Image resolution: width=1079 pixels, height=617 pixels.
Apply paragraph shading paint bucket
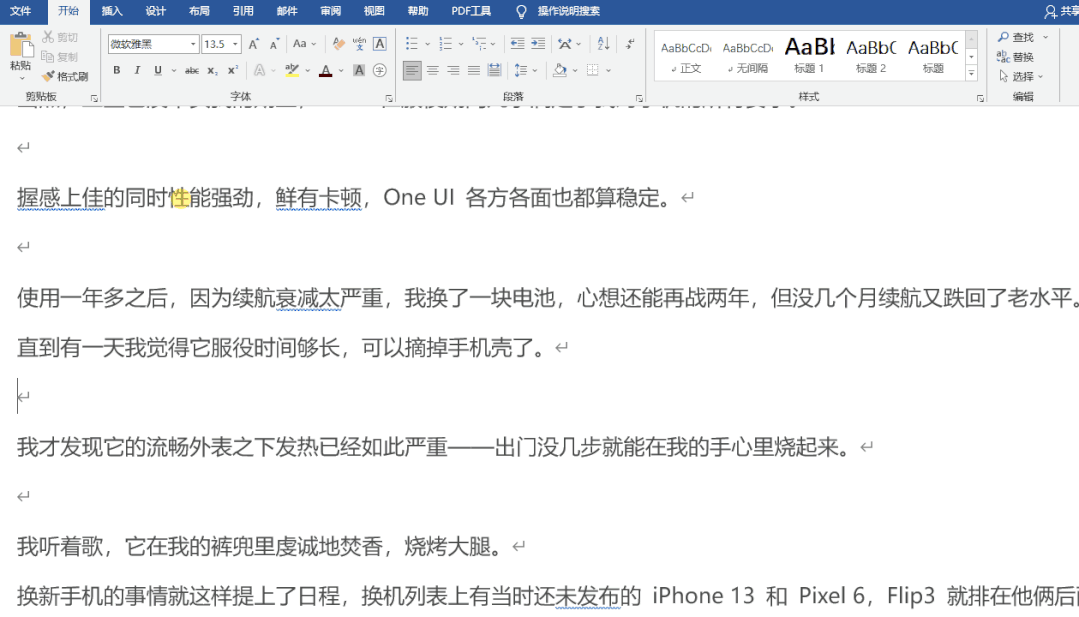point(559,70)
